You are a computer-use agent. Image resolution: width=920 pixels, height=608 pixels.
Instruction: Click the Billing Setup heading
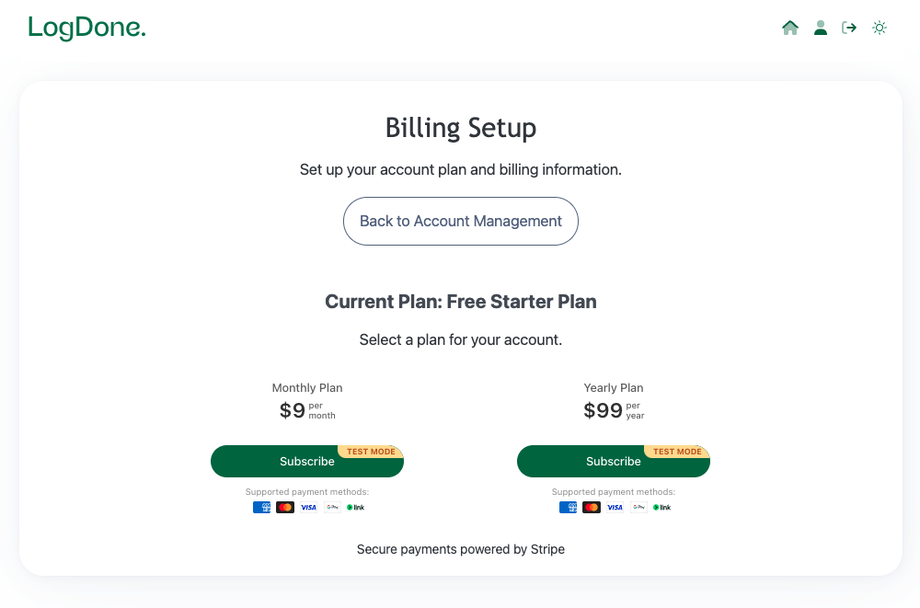tap(460, 128)
